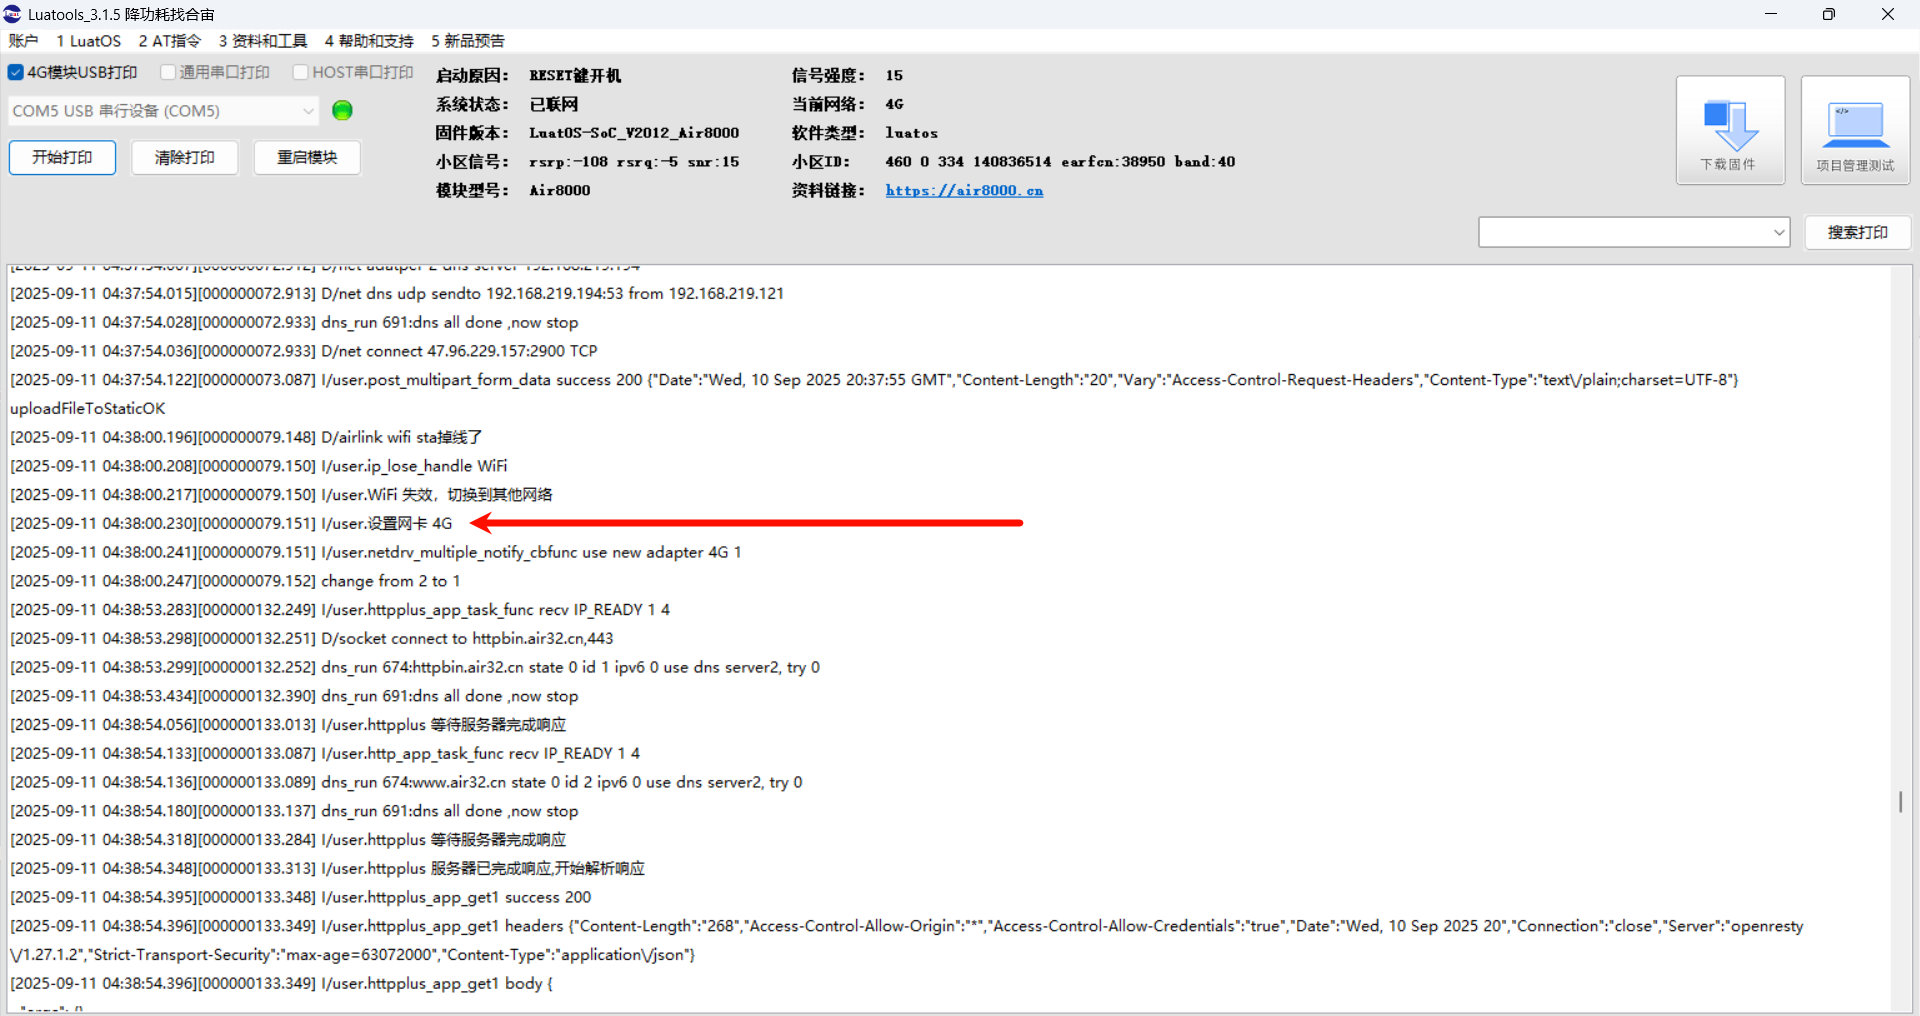Viewport: 1920px width, 1016px height.
Task: Open the 项目管理测试 project management icon
Action: click(1855, 130)
